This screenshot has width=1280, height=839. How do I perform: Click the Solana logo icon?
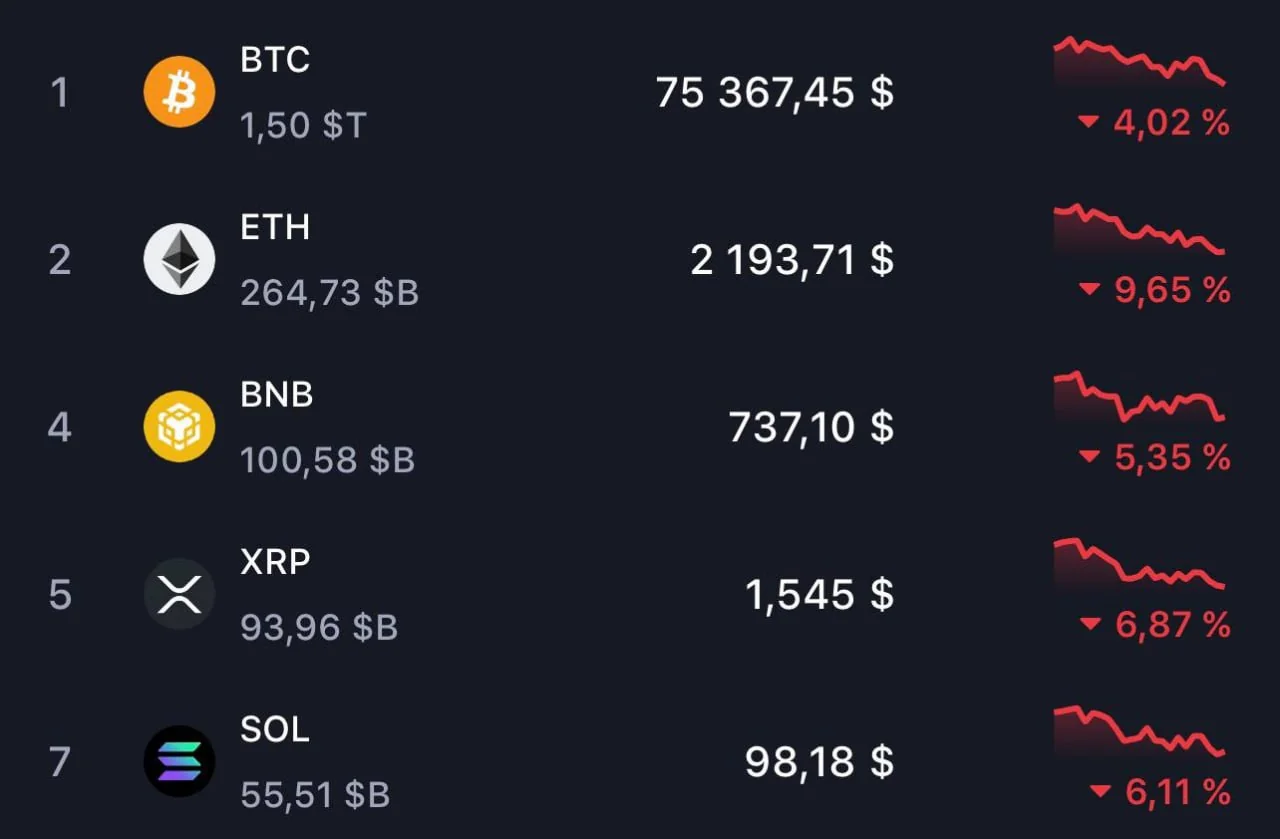coord(179,761)
